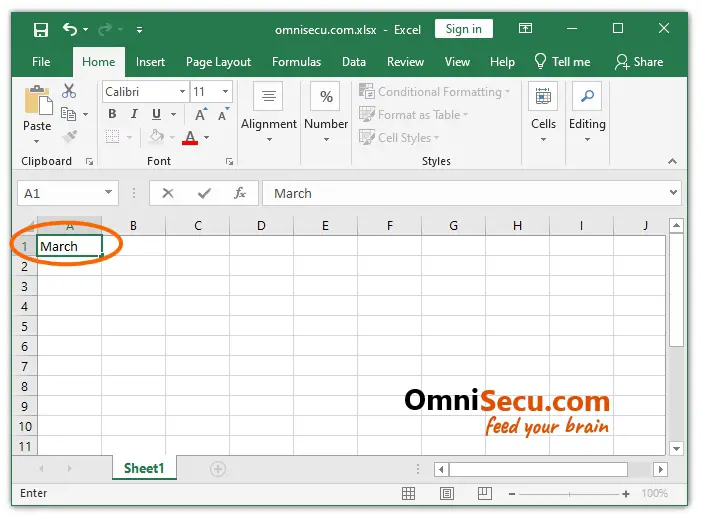The image size is (701, 516).
Task: Click Format as Table
Action: [414, 114]
